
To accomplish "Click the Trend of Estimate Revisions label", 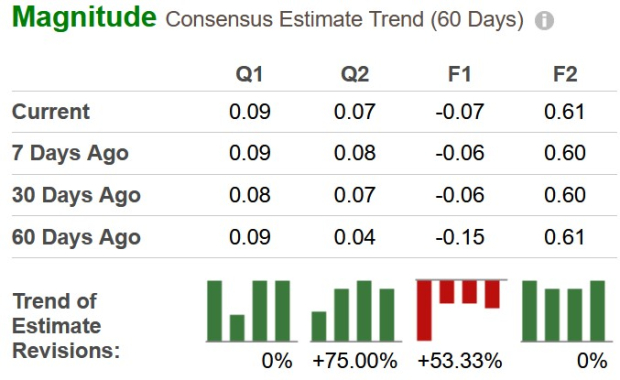I will click(x=66, y=326).
